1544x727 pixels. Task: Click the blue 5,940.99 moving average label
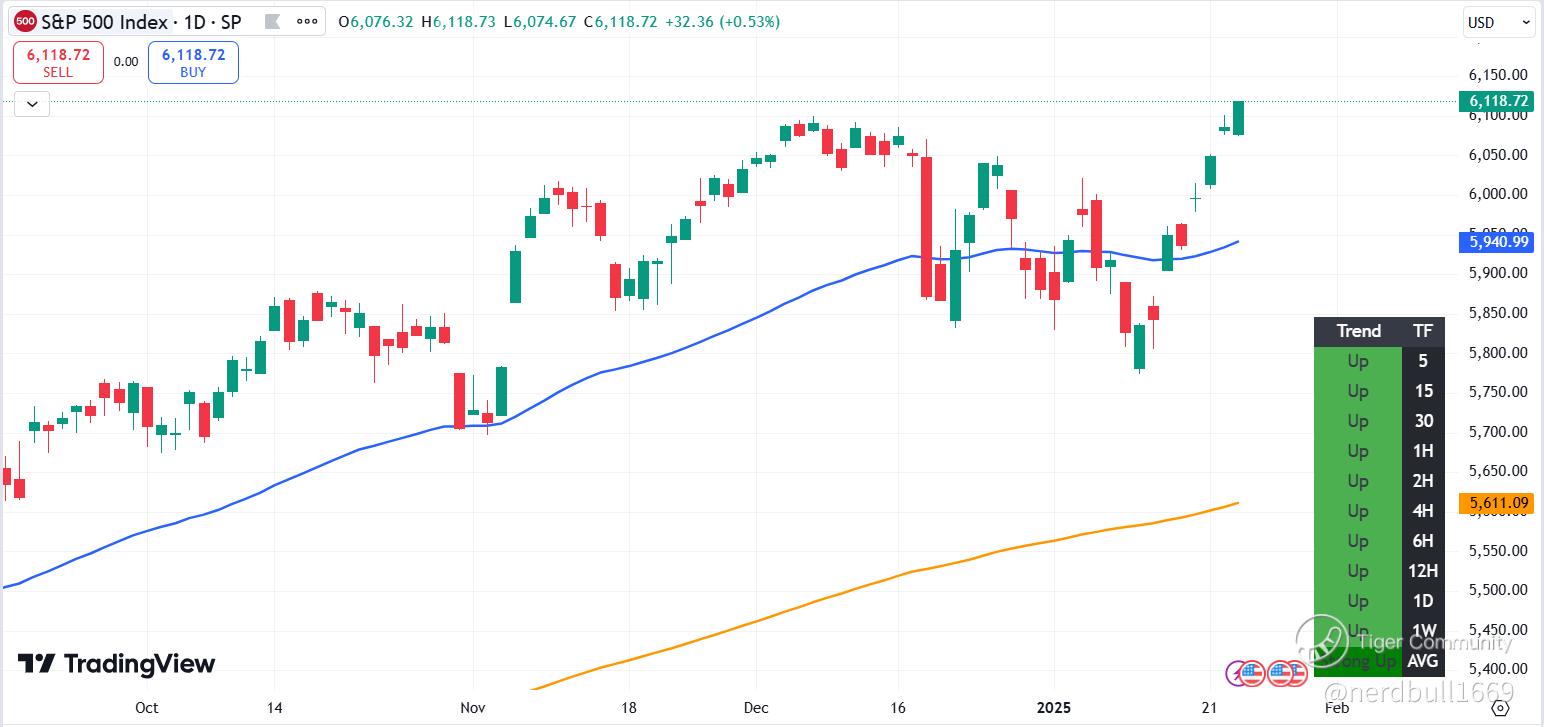pos(1495,241)
